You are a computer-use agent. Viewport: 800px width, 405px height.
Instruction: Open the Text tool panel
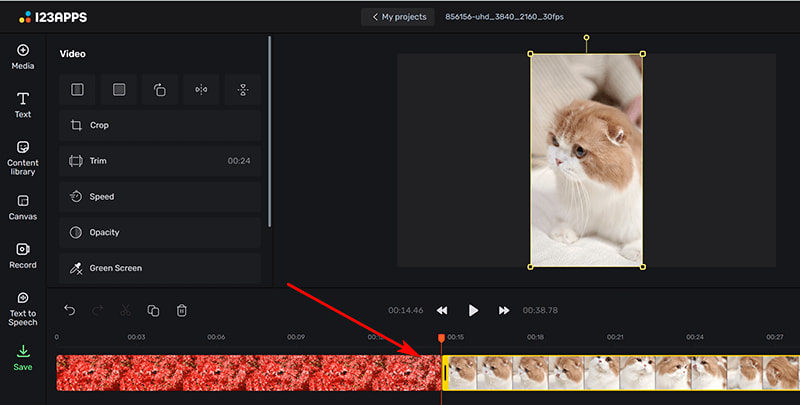(x=22, y=105)
